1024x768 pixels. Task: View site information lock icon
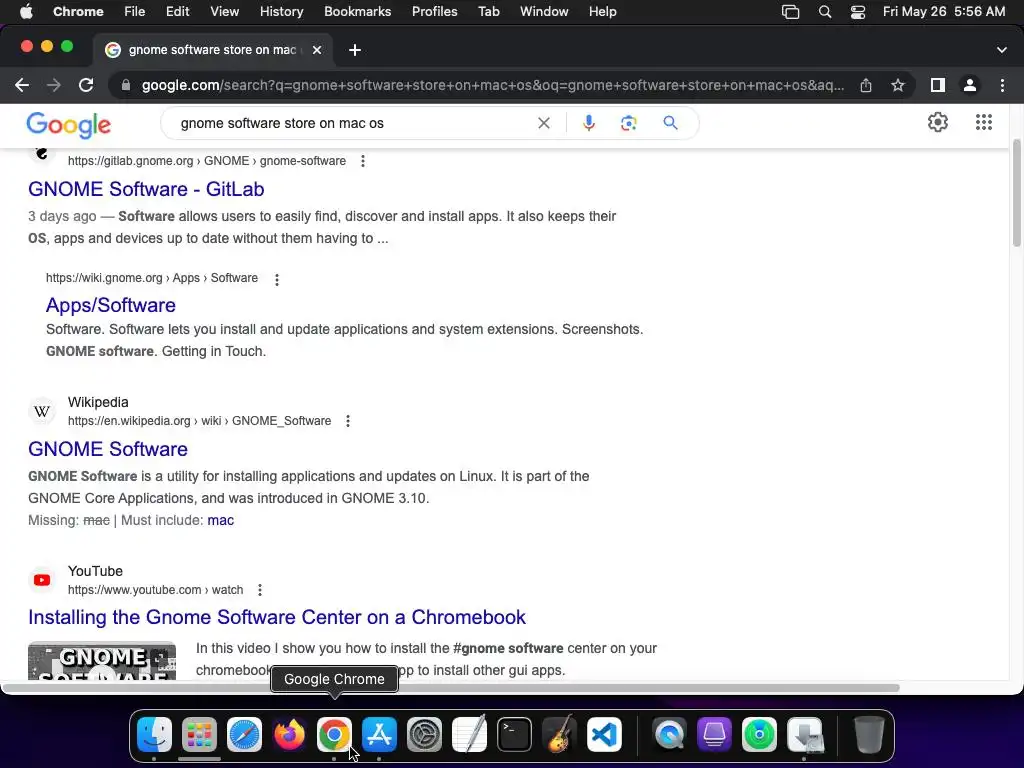(x=126, y=85)
